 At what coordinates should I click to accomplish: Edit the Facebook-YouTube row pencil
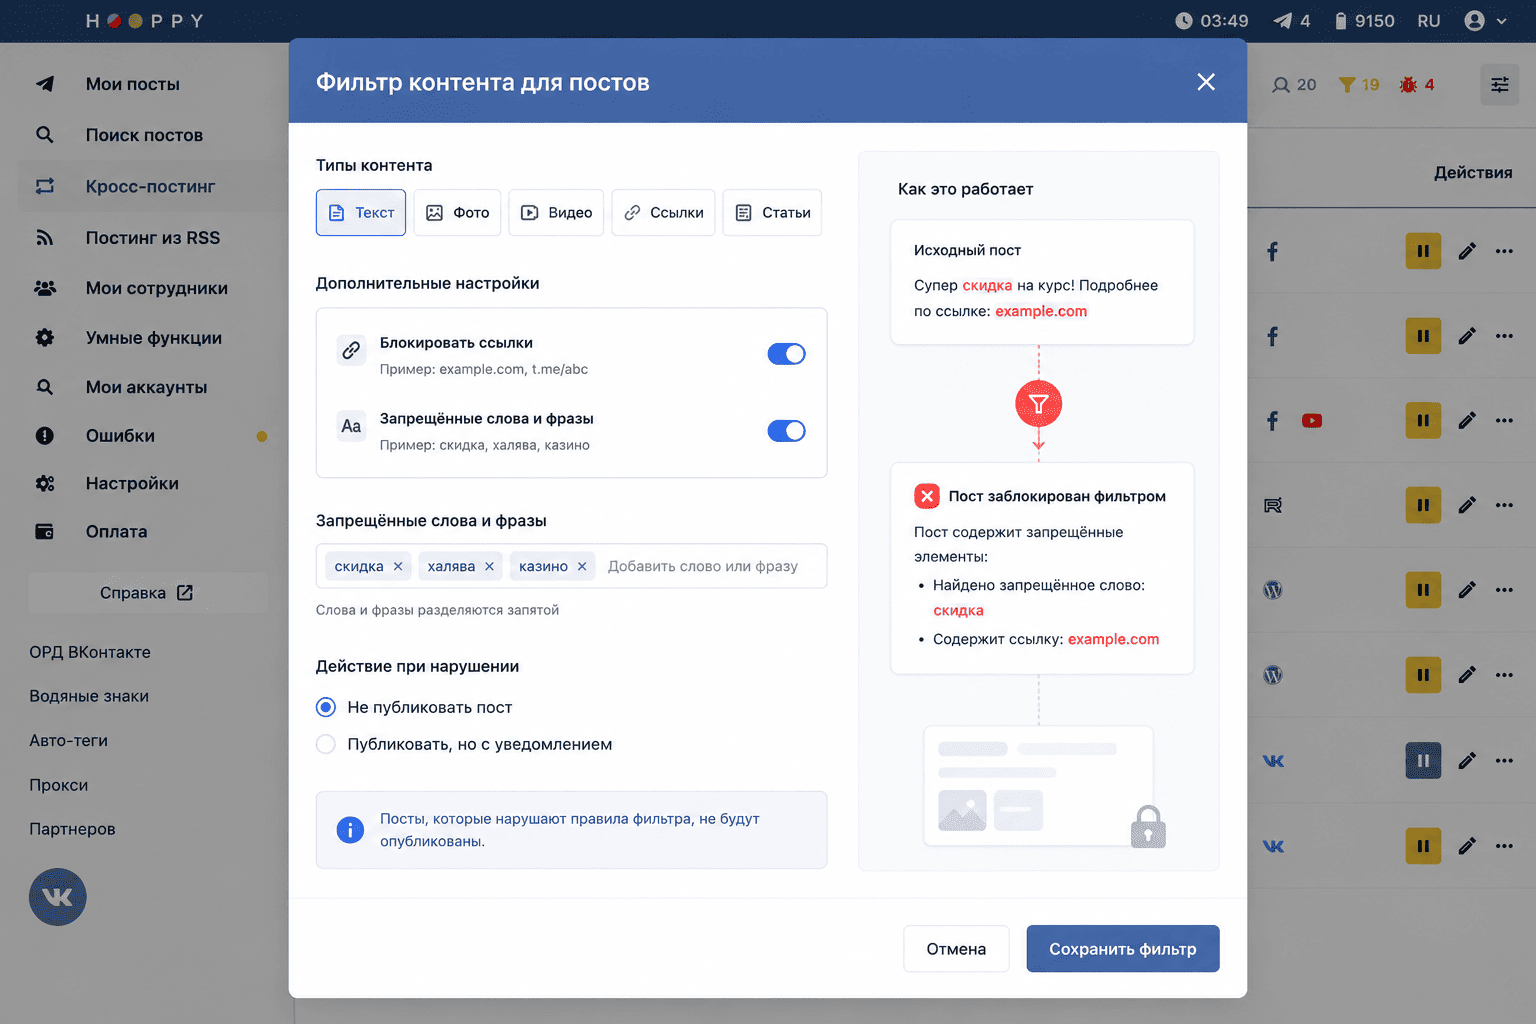1467,421
